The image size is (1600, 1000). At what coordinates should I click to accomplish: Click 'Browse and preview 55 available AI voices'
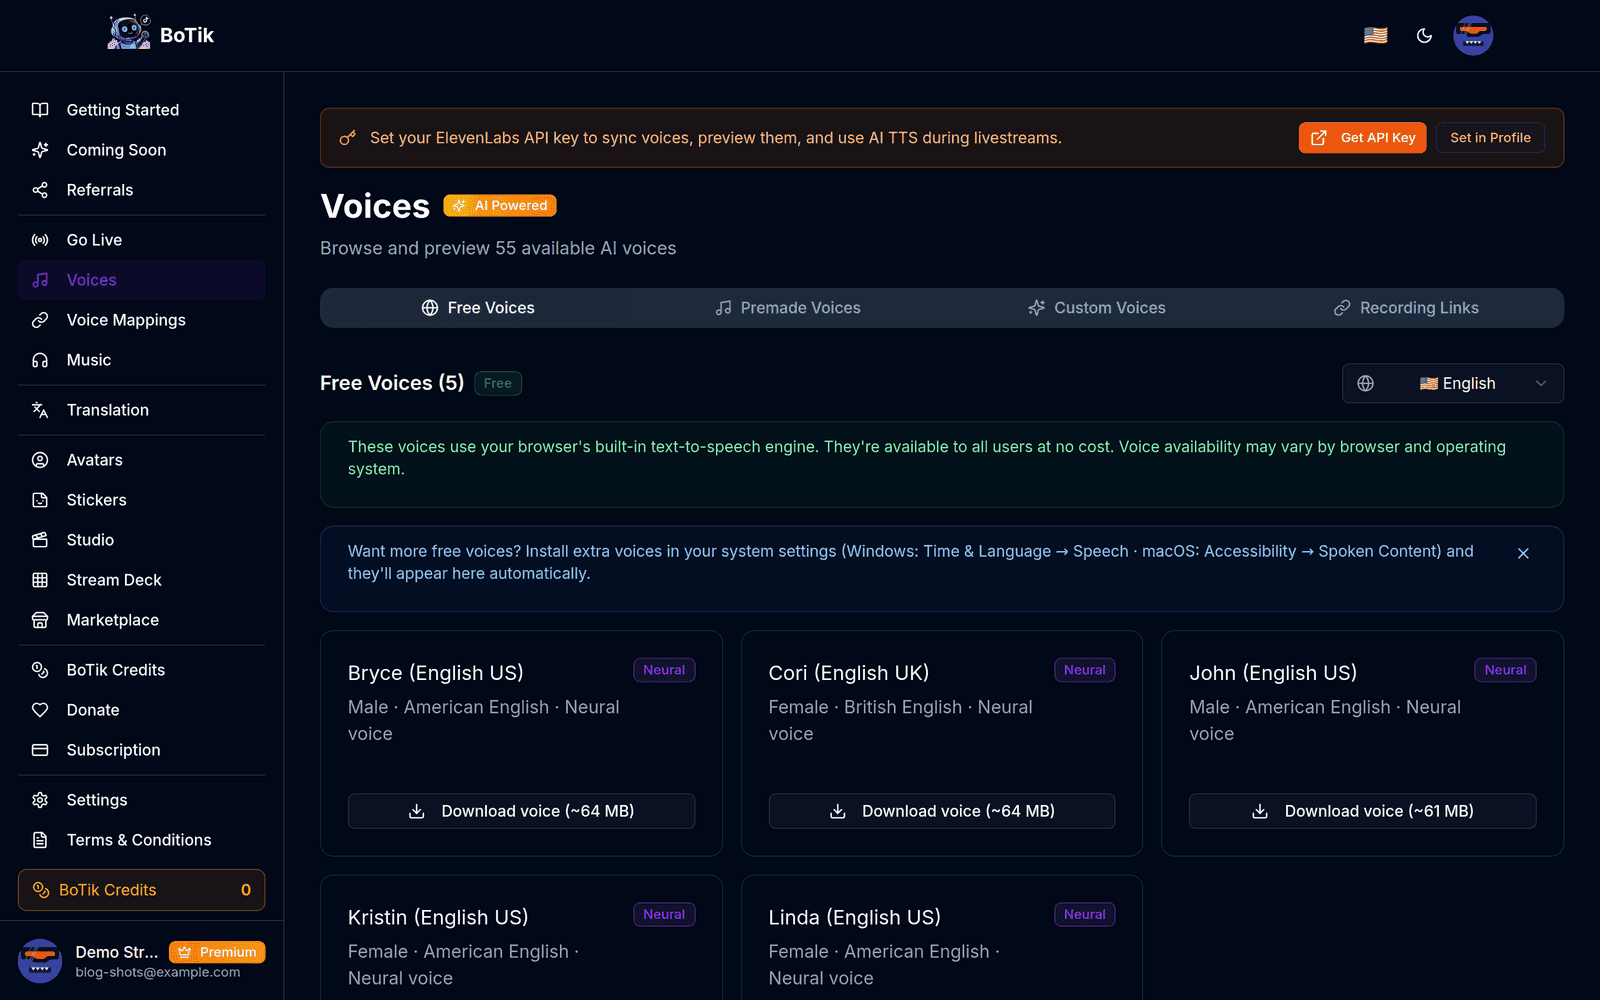498,248
